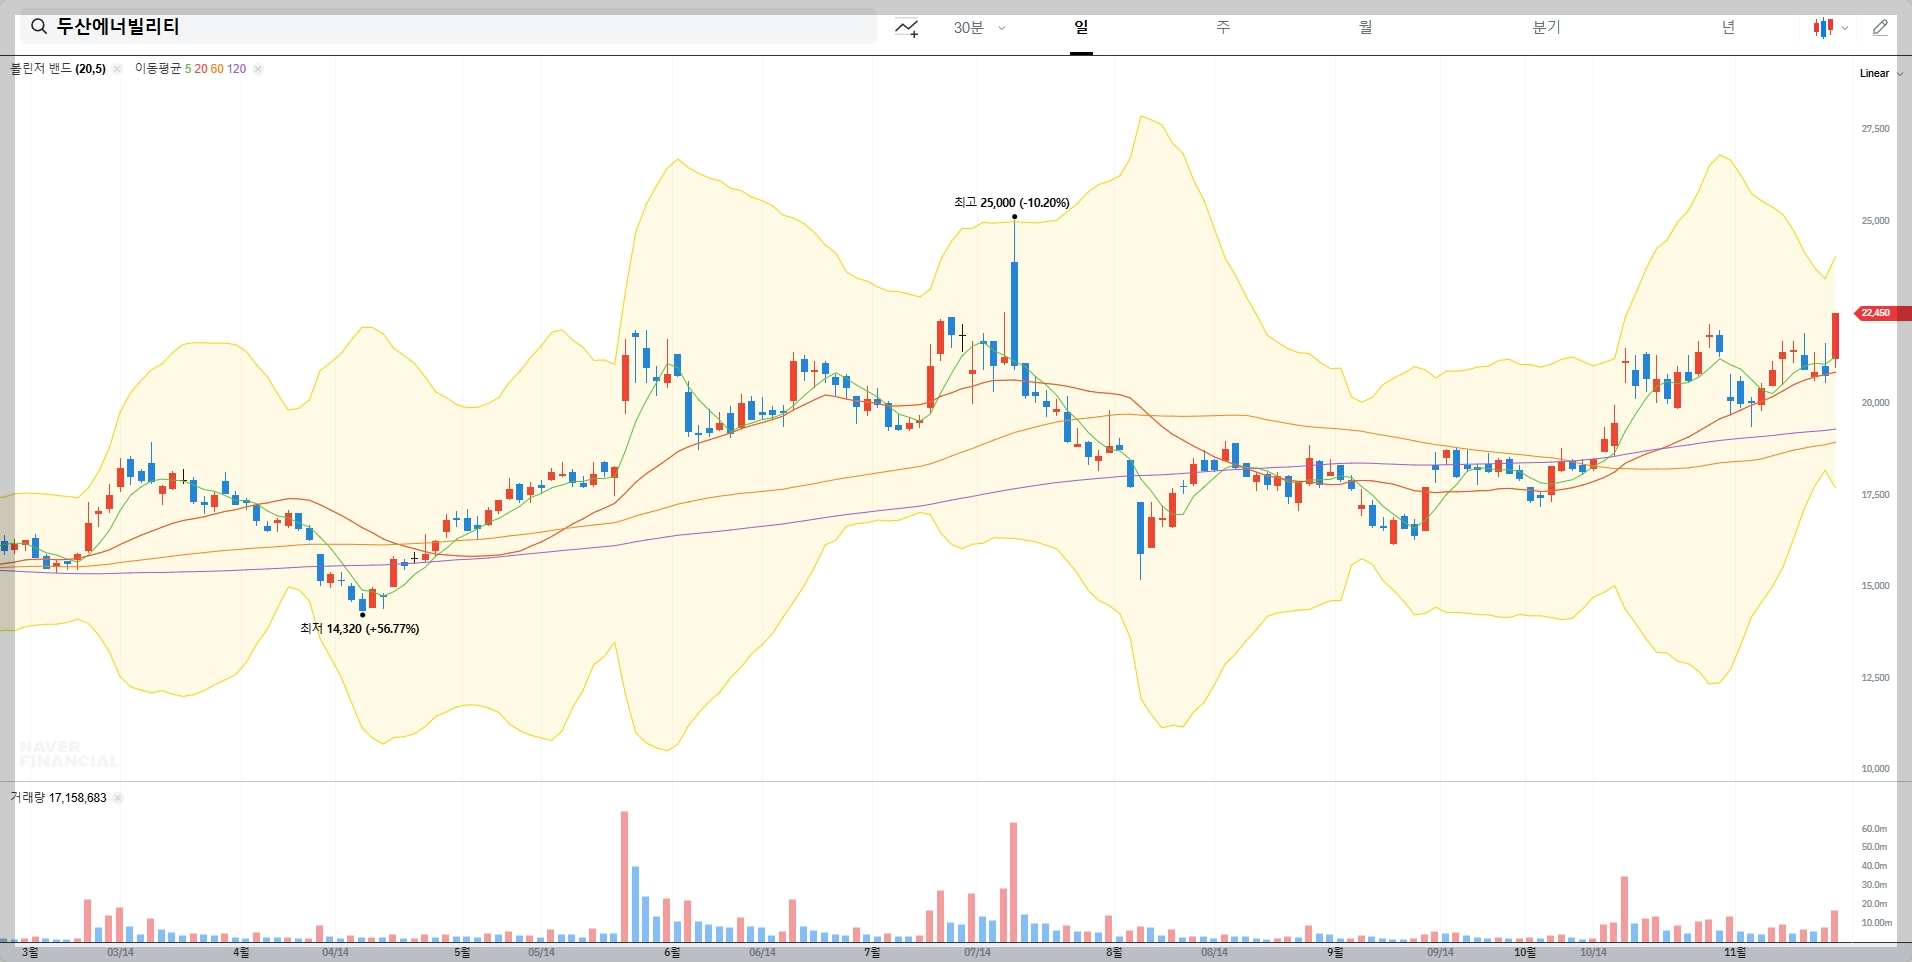Viewport: 1912px width, 962px height.
Task: Click the 거래량 17,158,683 volume label
Action: (x=58, y=798)
